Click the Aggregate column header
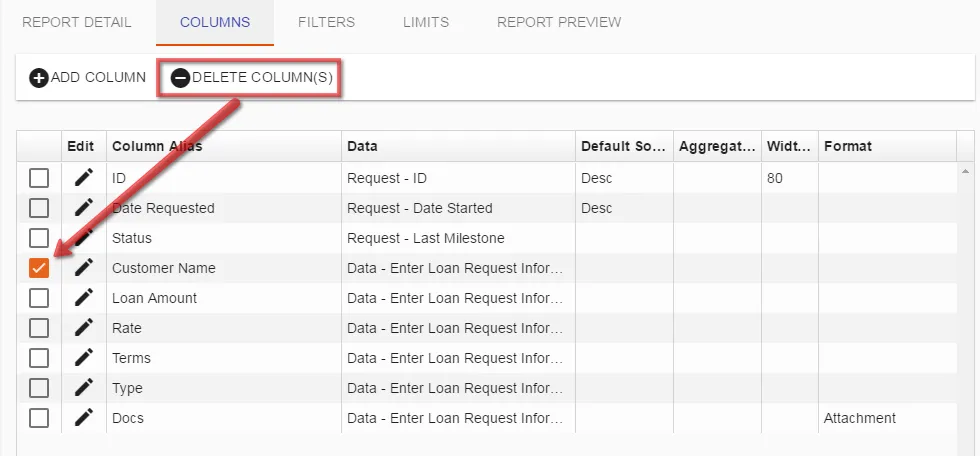The image size is (980, 456). (718, 146)
